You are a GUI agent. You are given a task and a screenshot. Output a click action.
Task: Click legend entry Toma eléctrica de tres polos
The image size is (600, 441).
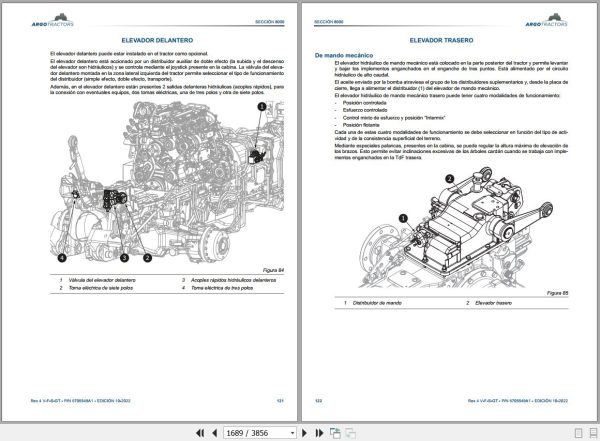(x=222, y=288)
